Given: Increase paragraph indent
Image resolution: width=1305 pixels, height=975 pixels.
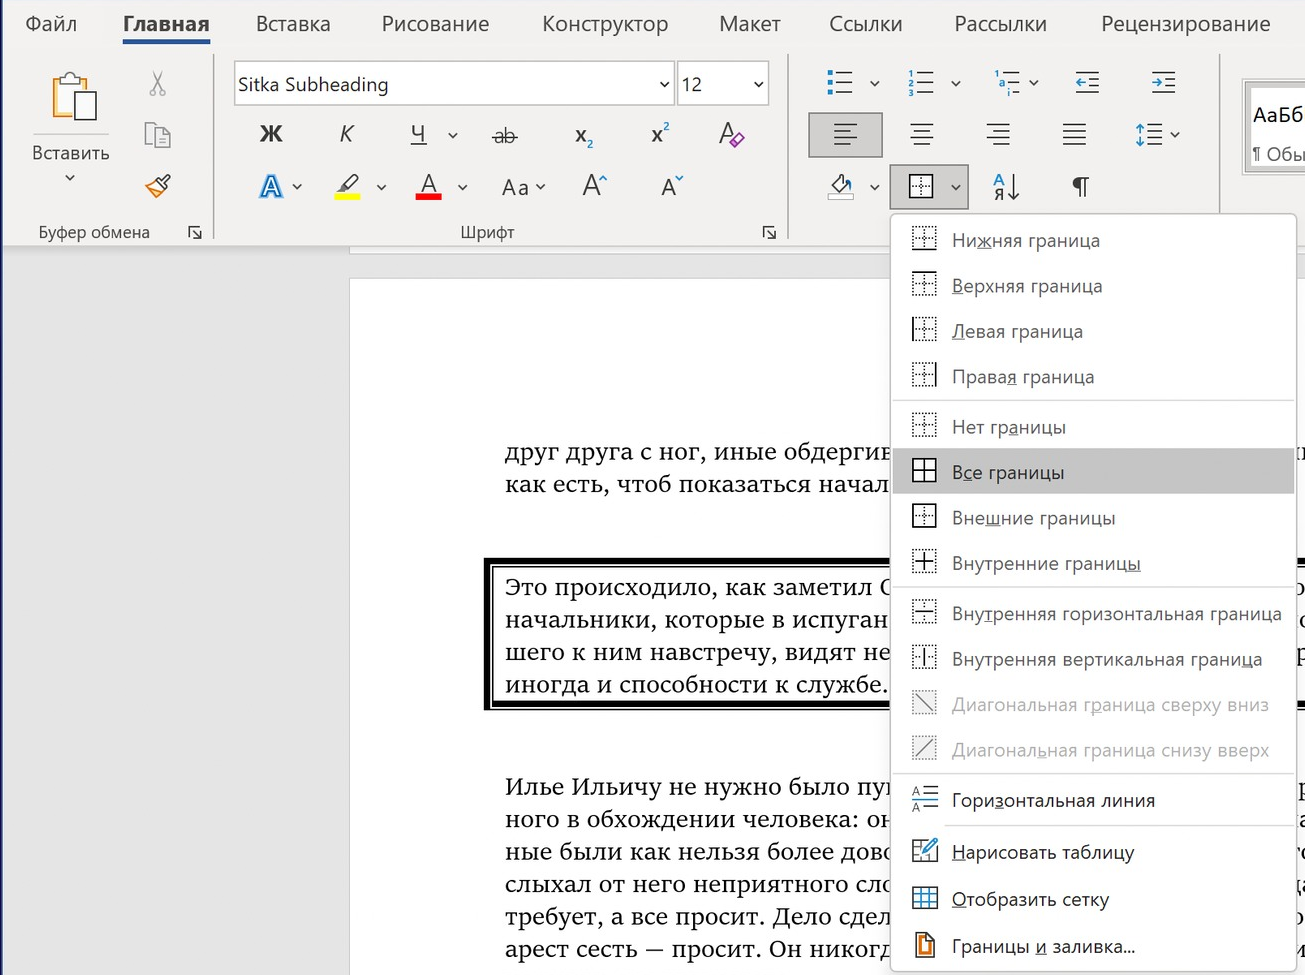Looking at the screenshot, I should 1163,83.
